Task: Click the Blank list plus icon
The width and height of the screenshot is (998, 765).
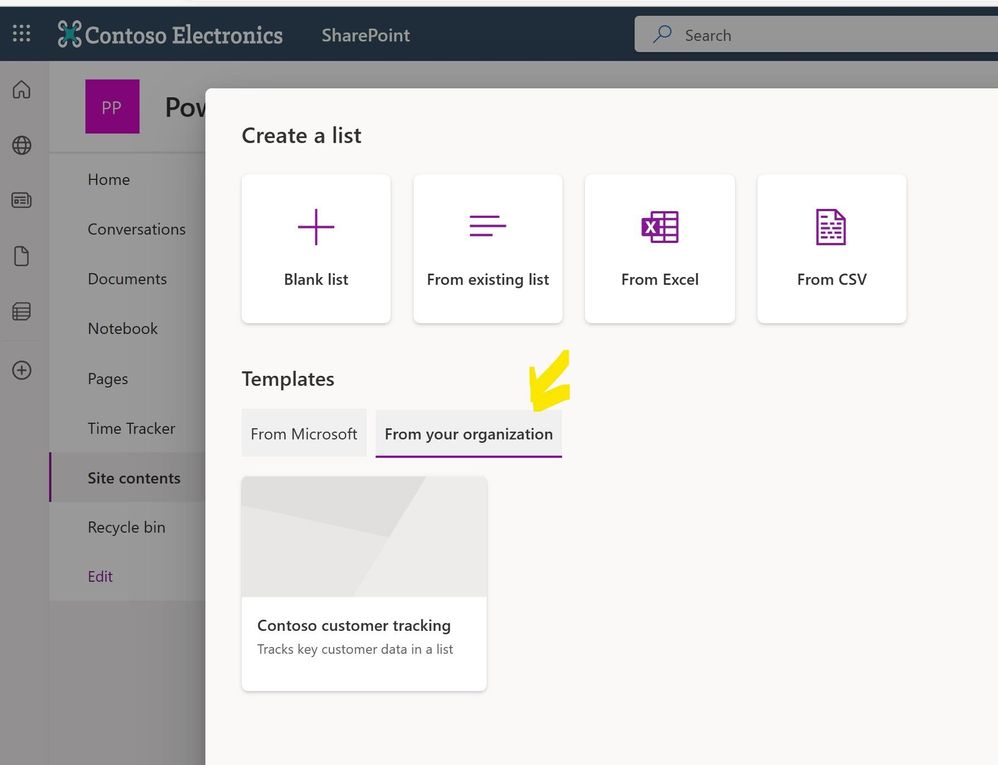Action: [316, 227]
